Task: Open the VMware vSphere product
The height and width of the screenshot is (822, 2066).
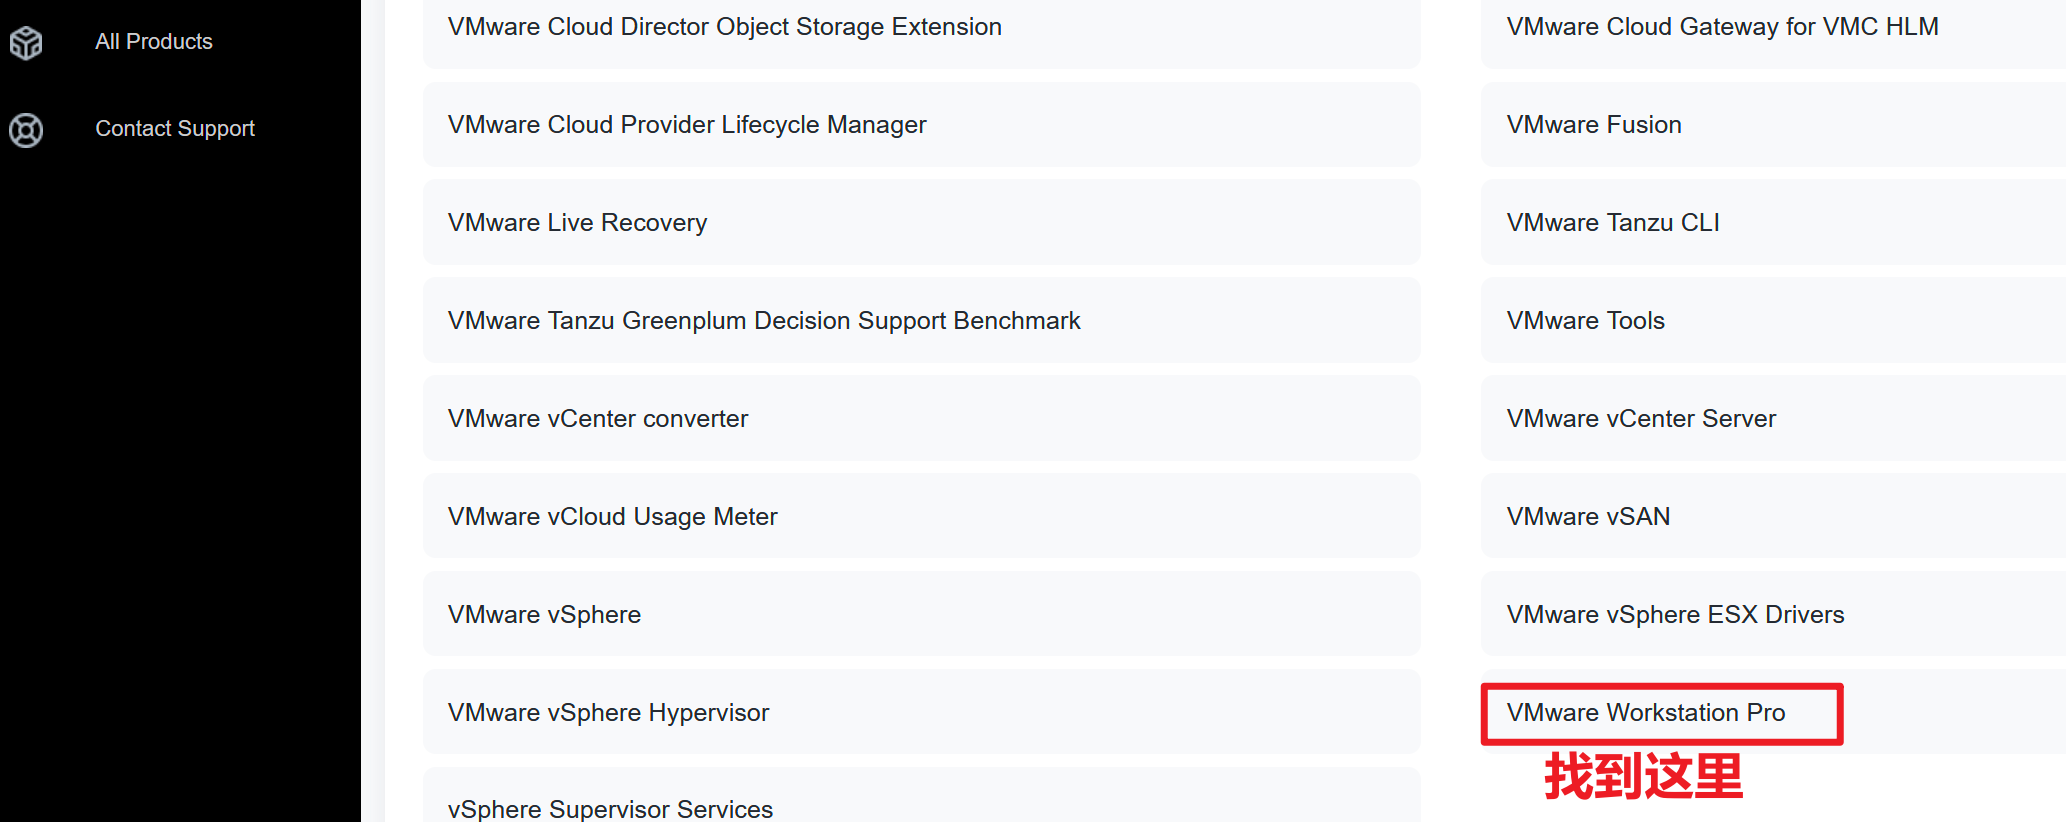Action: (x=544, y=615)
